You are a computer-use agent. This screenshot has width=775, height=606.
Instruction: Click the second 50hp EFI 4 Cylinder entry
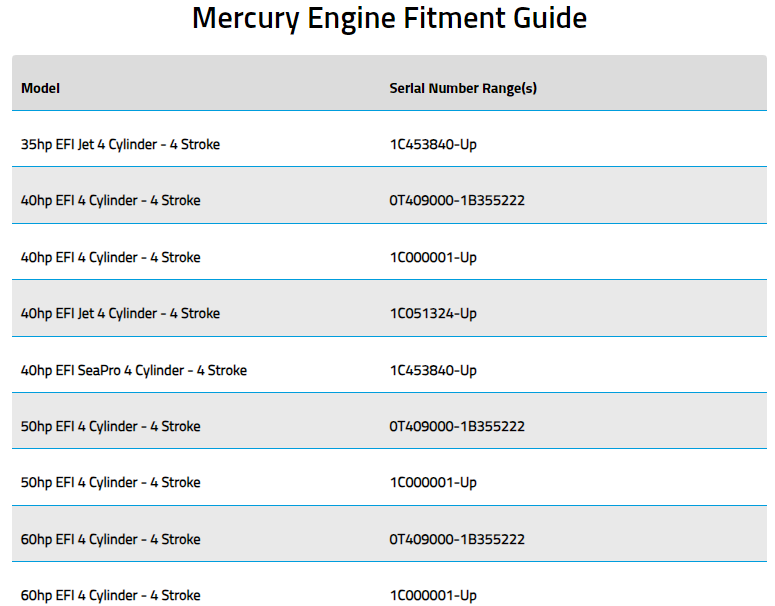111,482
